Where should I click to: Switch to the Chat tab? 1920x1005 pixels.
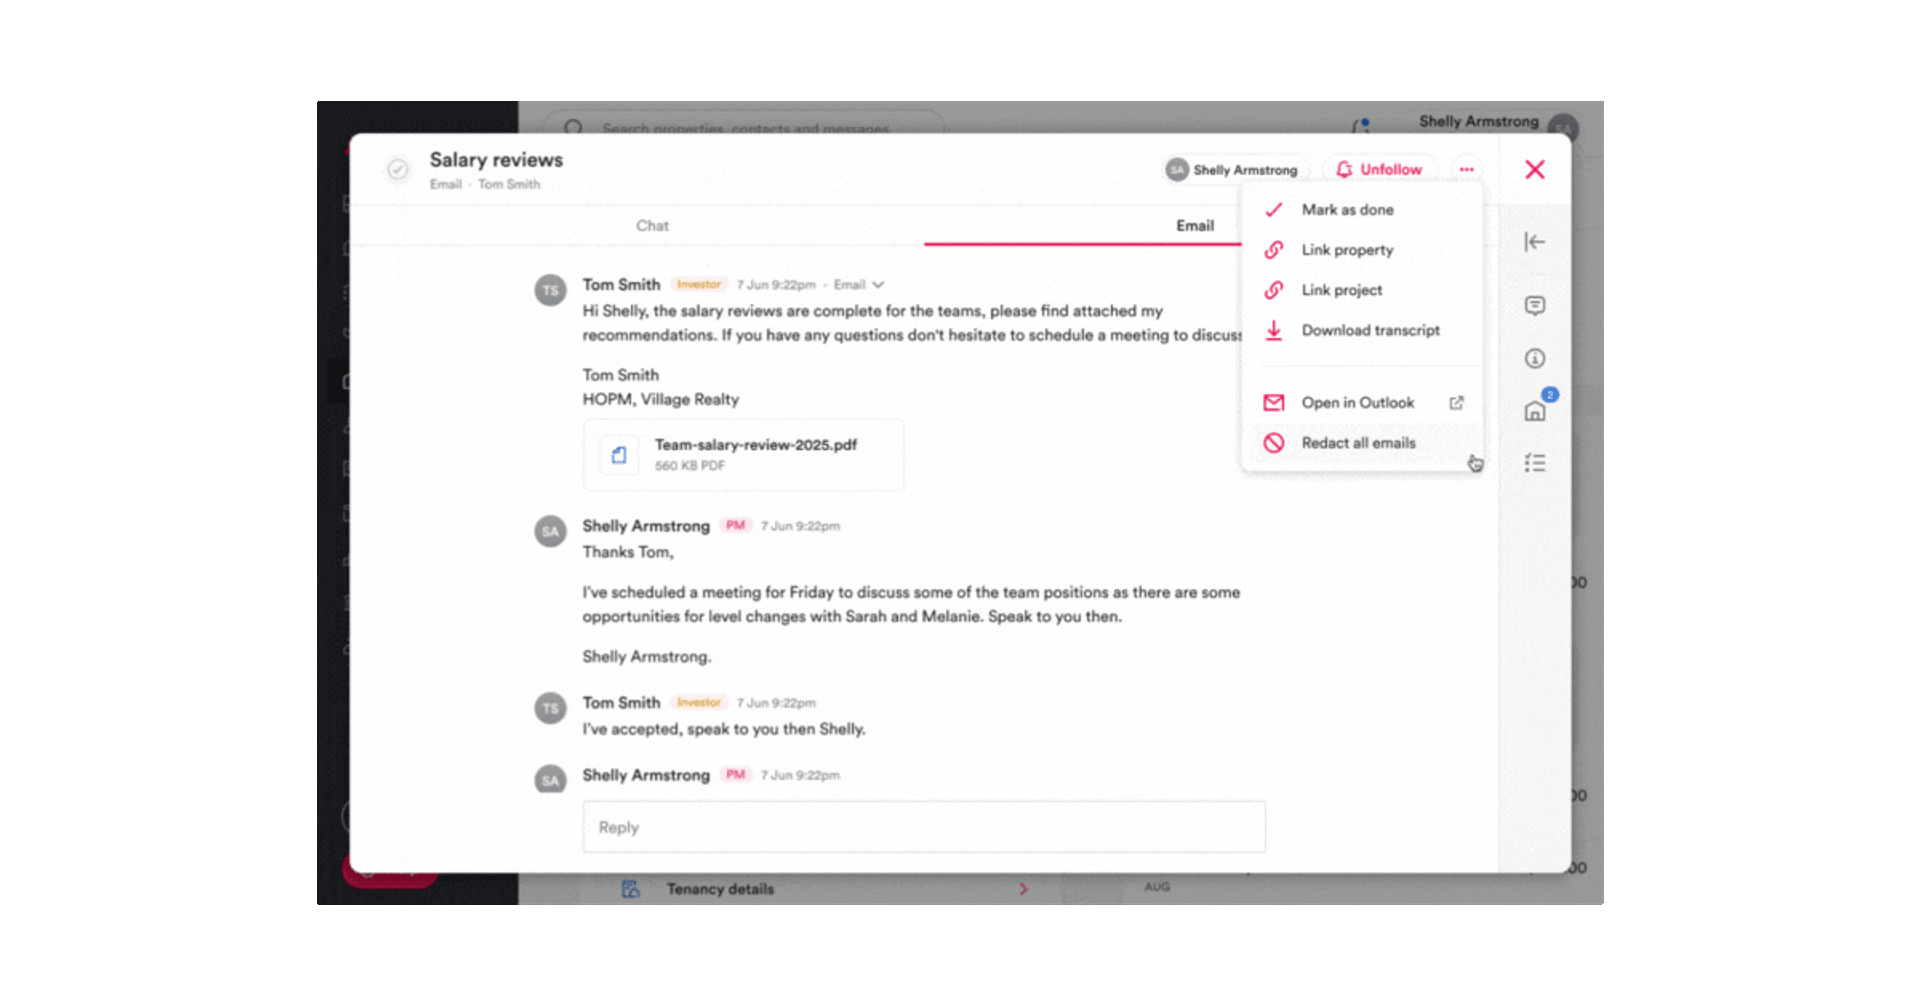tap(652, 226)
